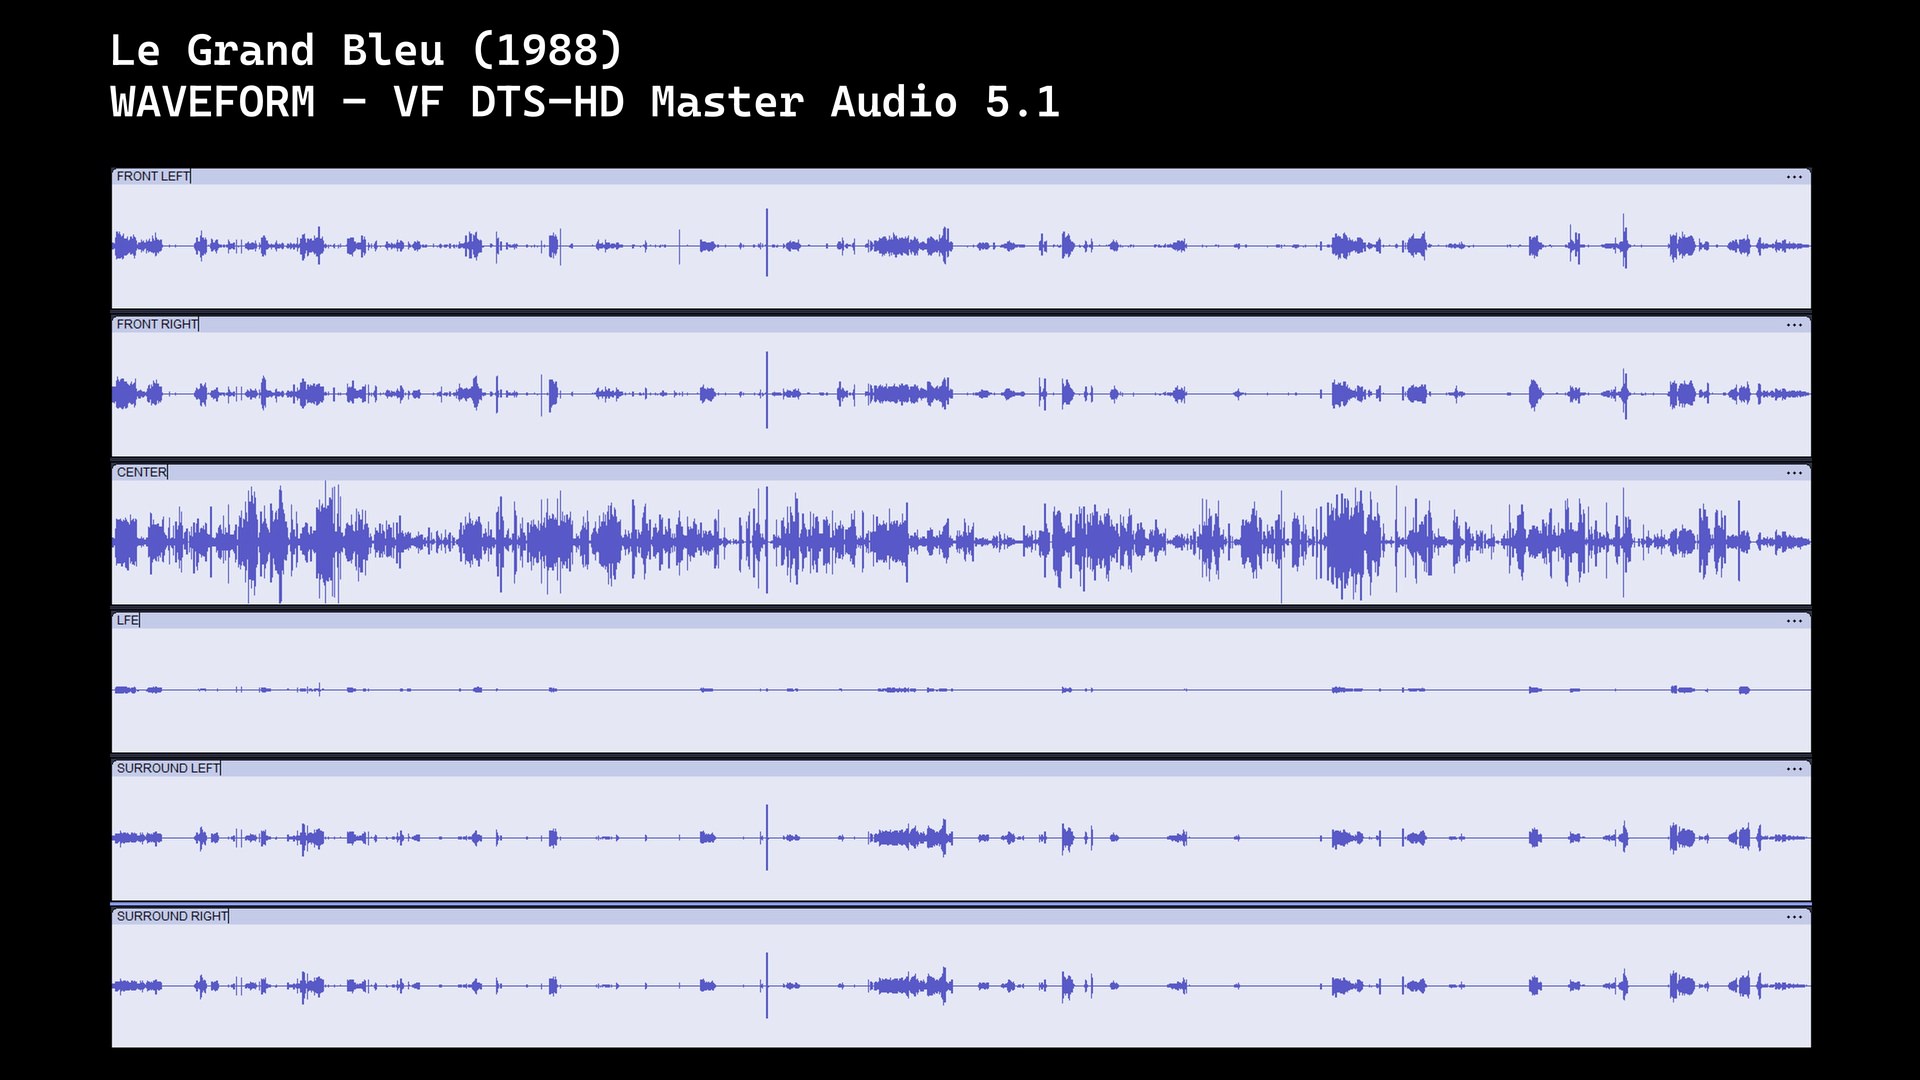This screenshot has width=1920, height=1080.
Task: Click the SURROUND LEFT track label
Action: coord(168,769)
